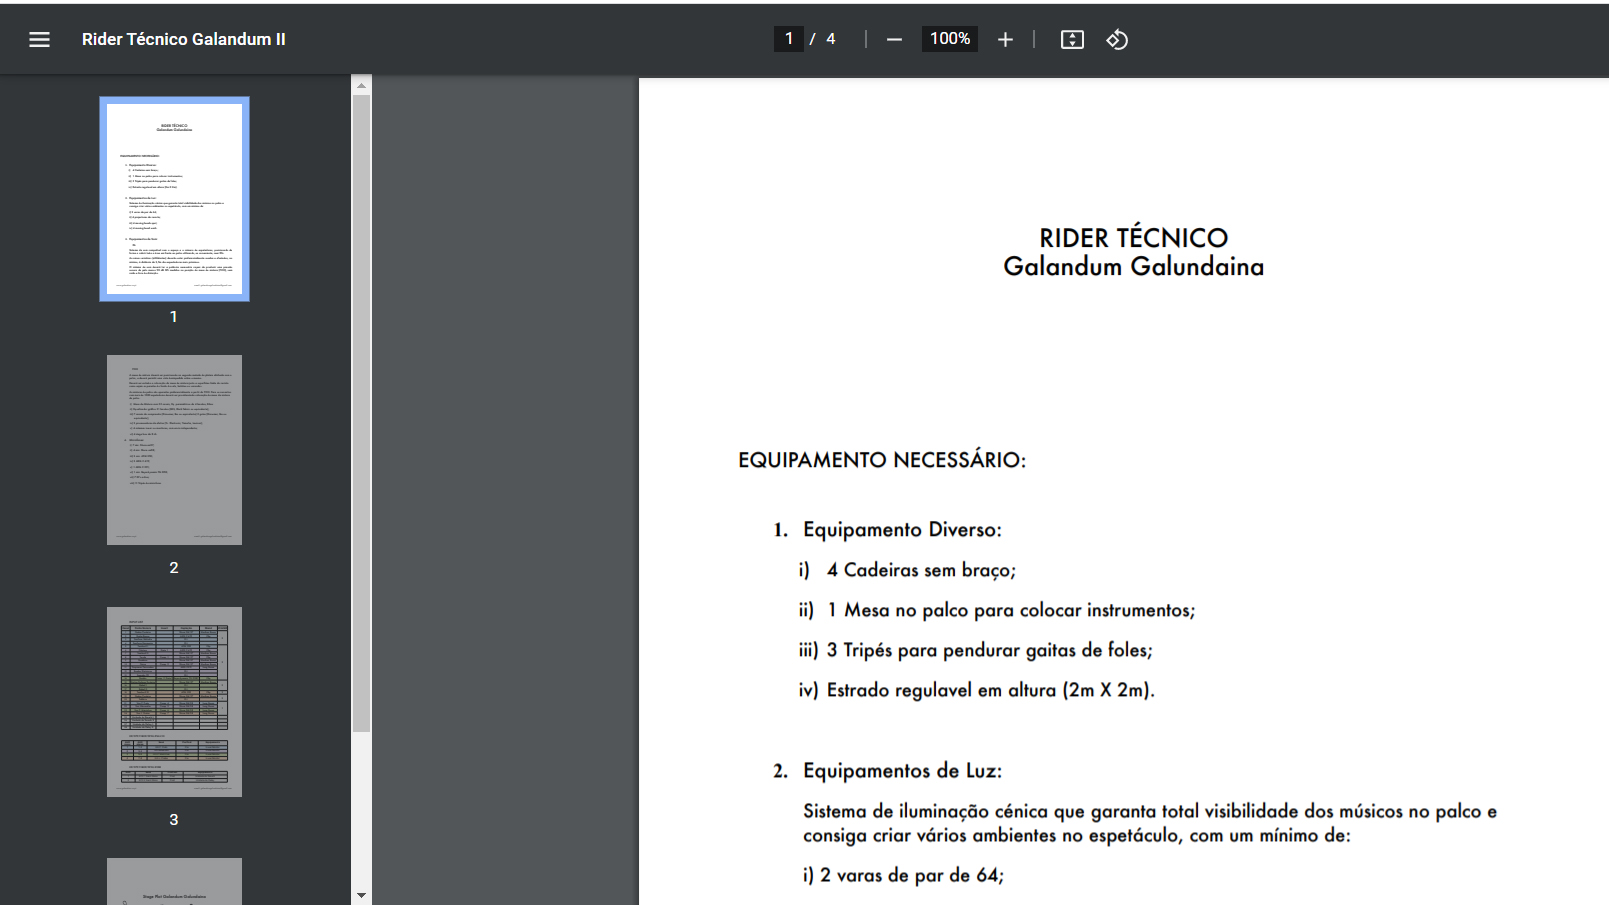Click the thumbnail sidebar scrollbar handle
This screenshot has width=1609, height=905.
pyautogui.click(x=361, y=410)
